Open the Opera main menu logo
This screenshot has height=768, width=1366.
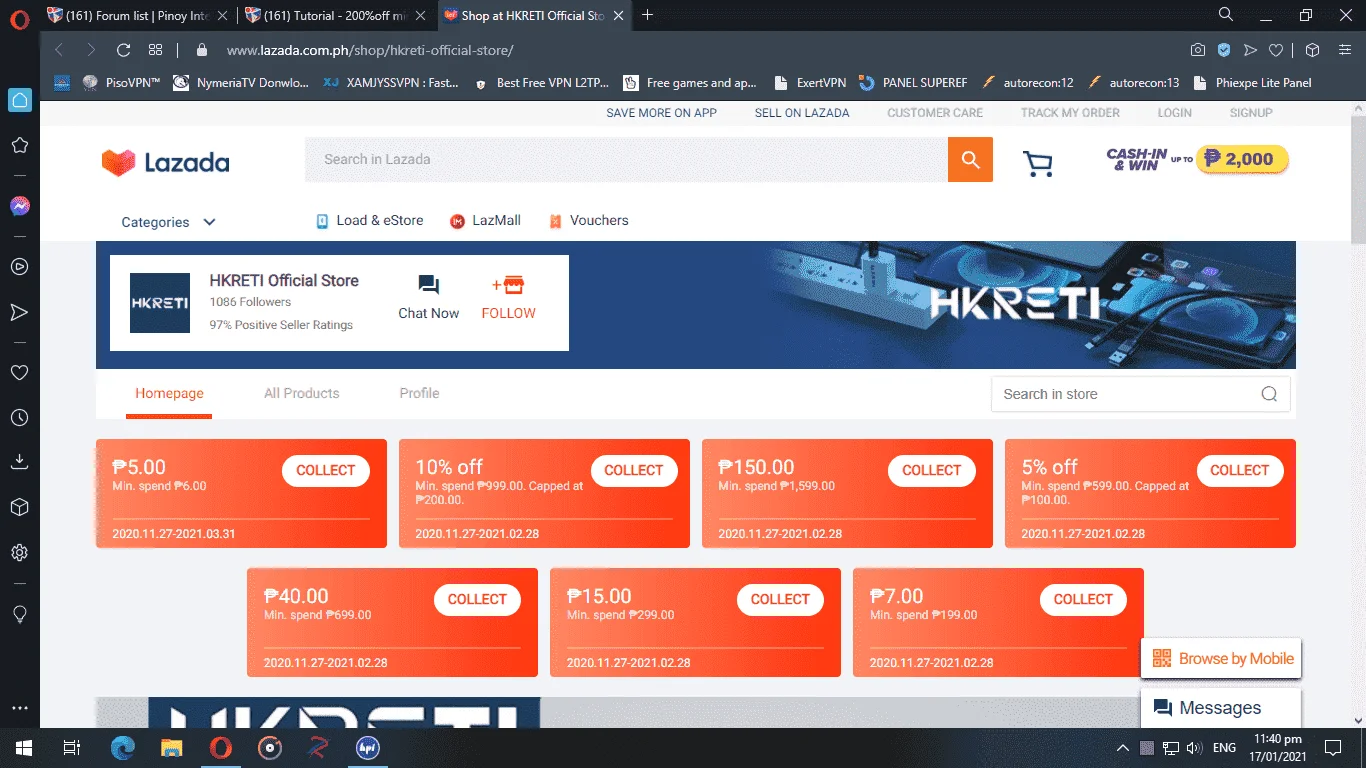19,17
